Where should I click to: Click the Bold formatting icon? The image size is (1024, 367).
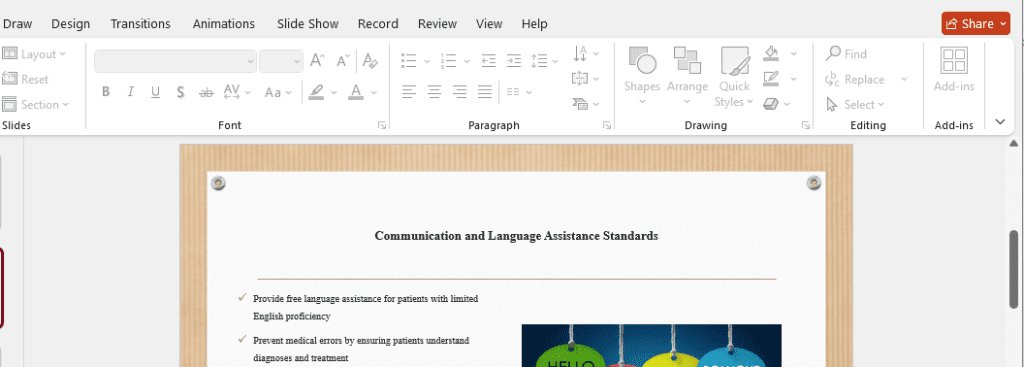106,92
